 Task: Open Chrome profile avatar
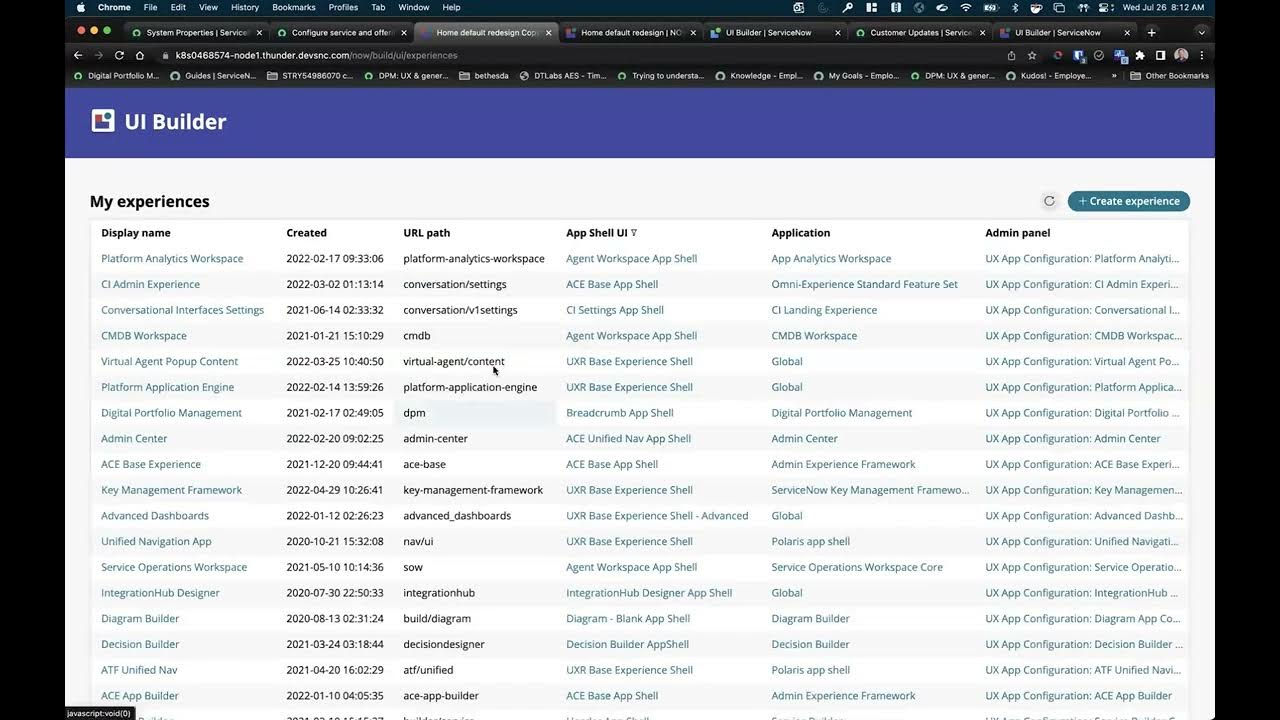click(1181, 55)
